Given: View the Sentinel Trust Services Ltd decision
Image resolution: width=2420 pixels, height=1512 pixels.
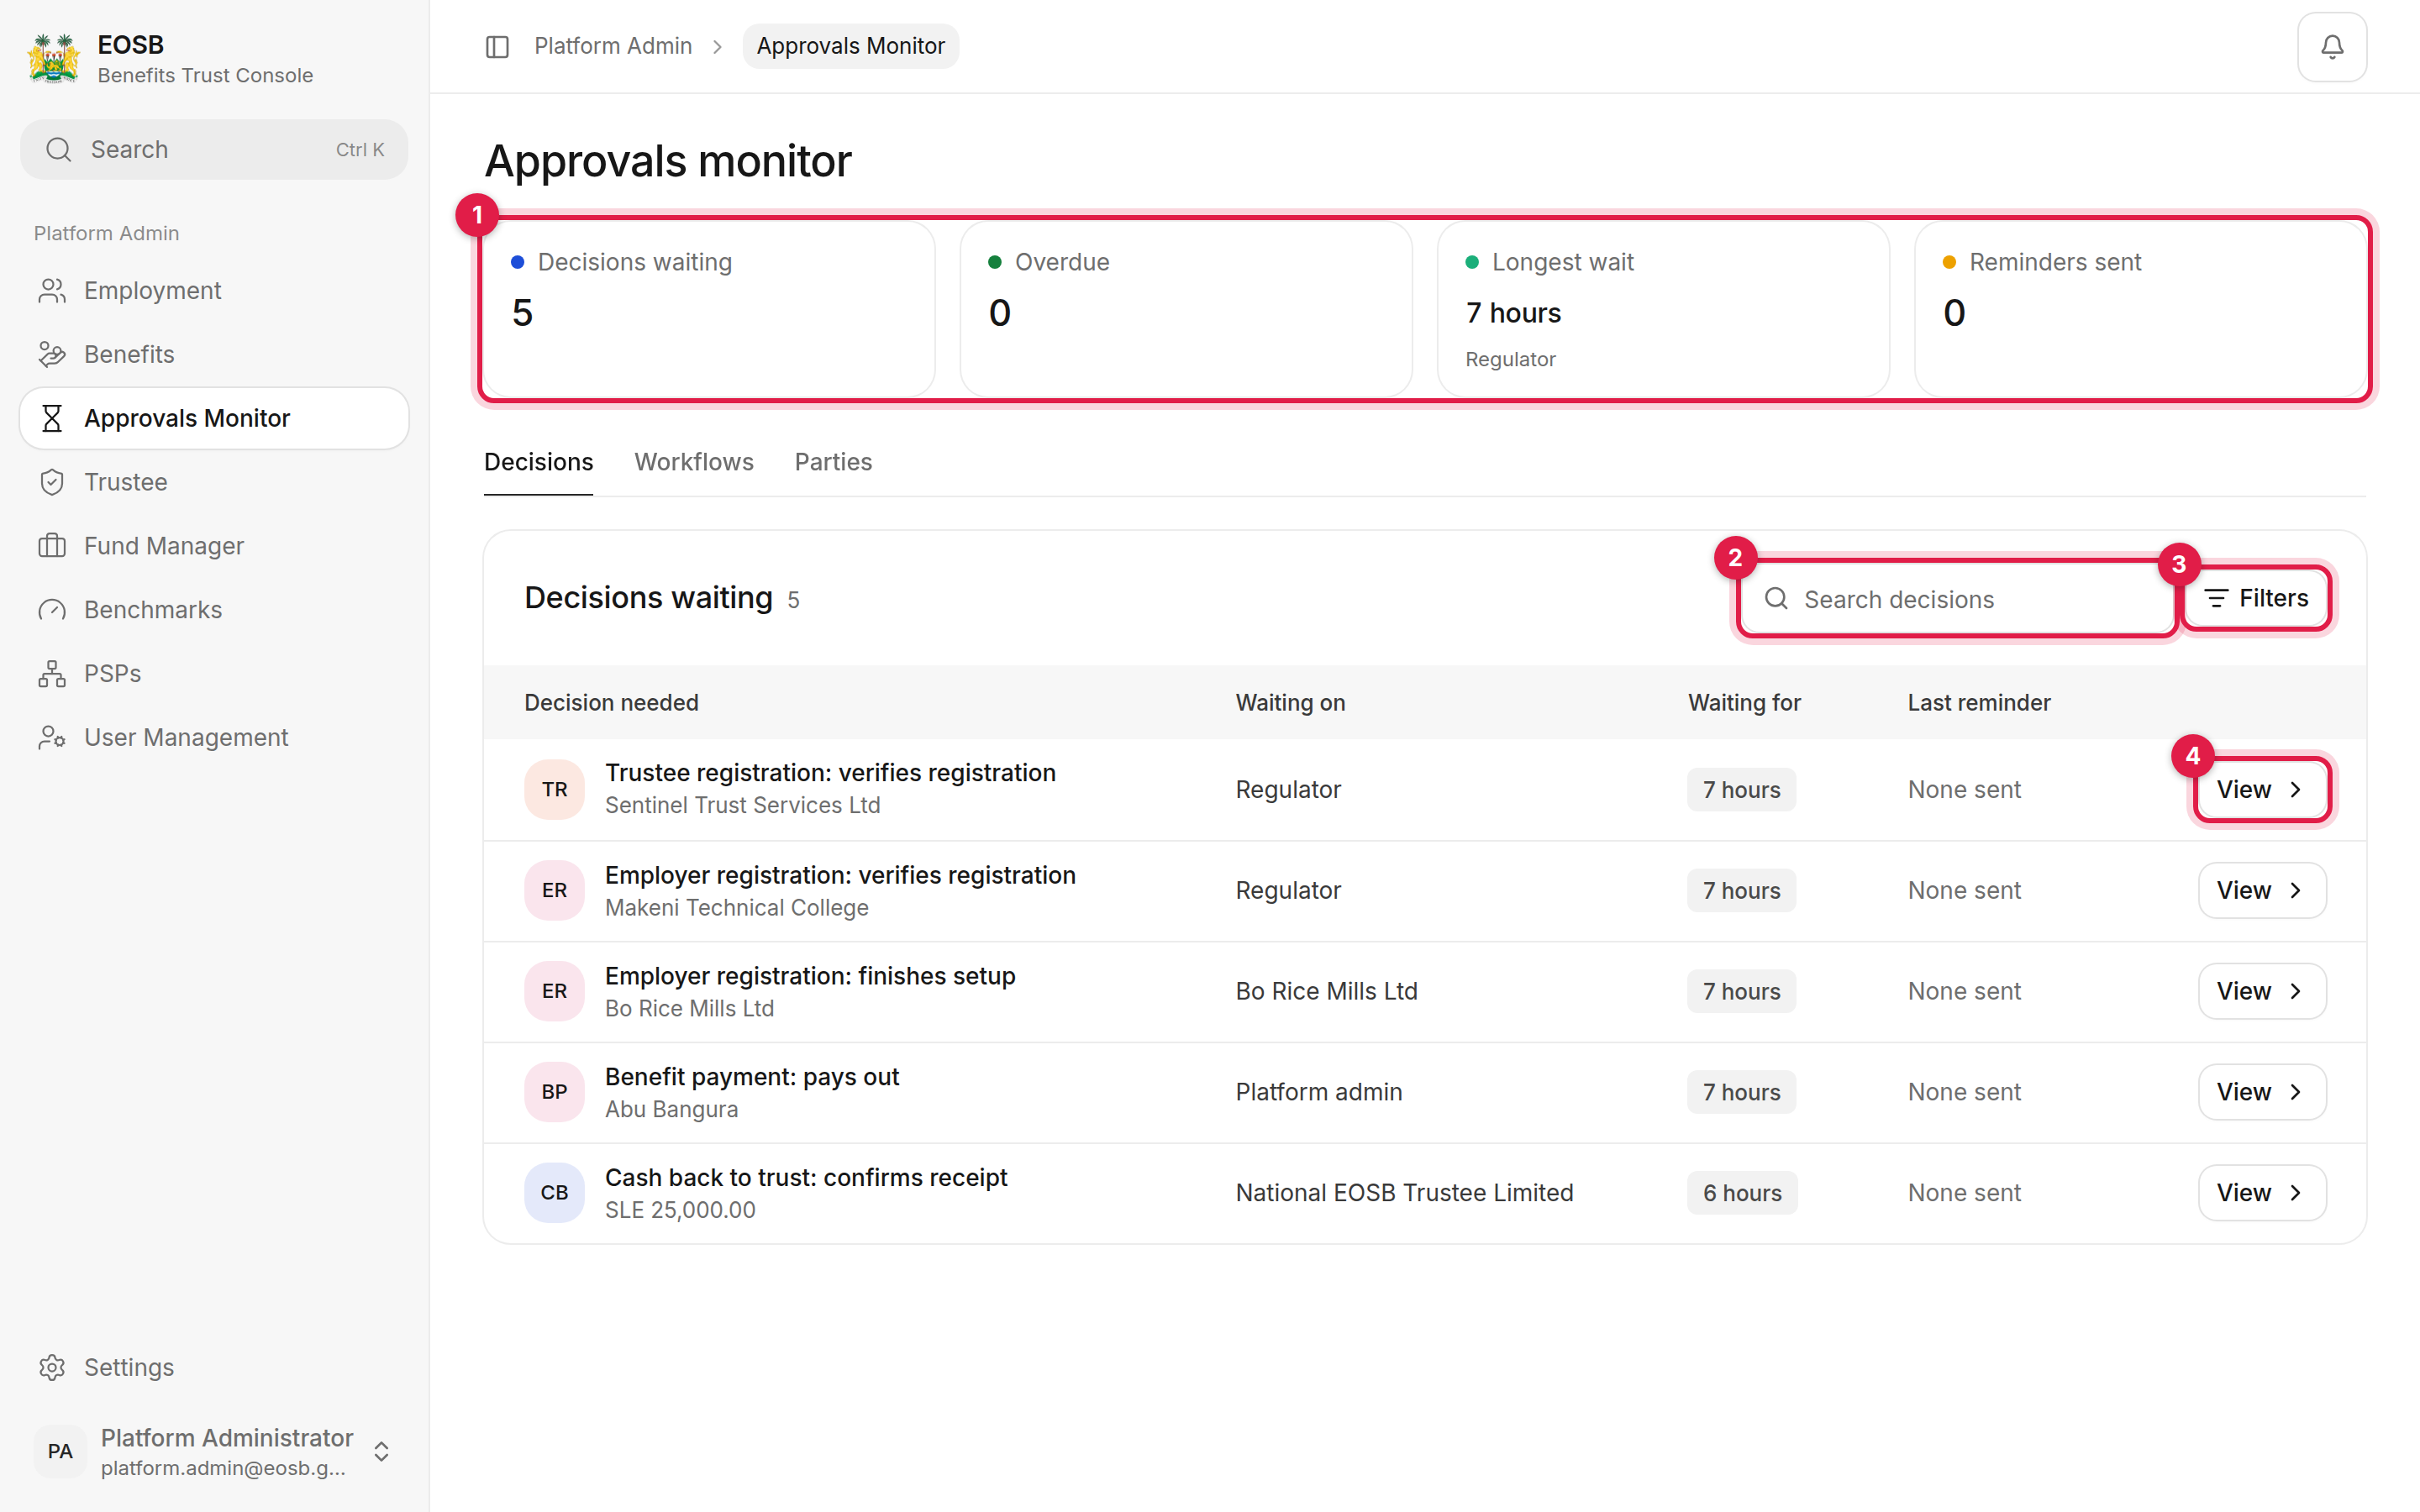Looking at the screenshot, I should (2261, 789).
